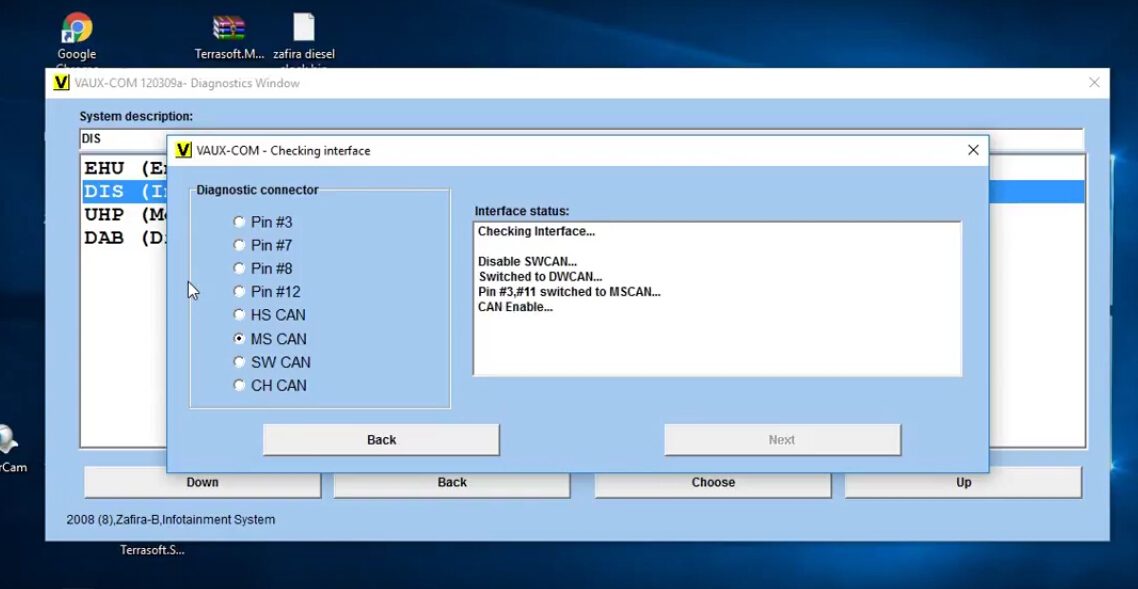Click the VAUX-COM logo in dialog title bar
Image resolution: width=1138 pixels, height=589 pixels.
(x=184, y=150)
